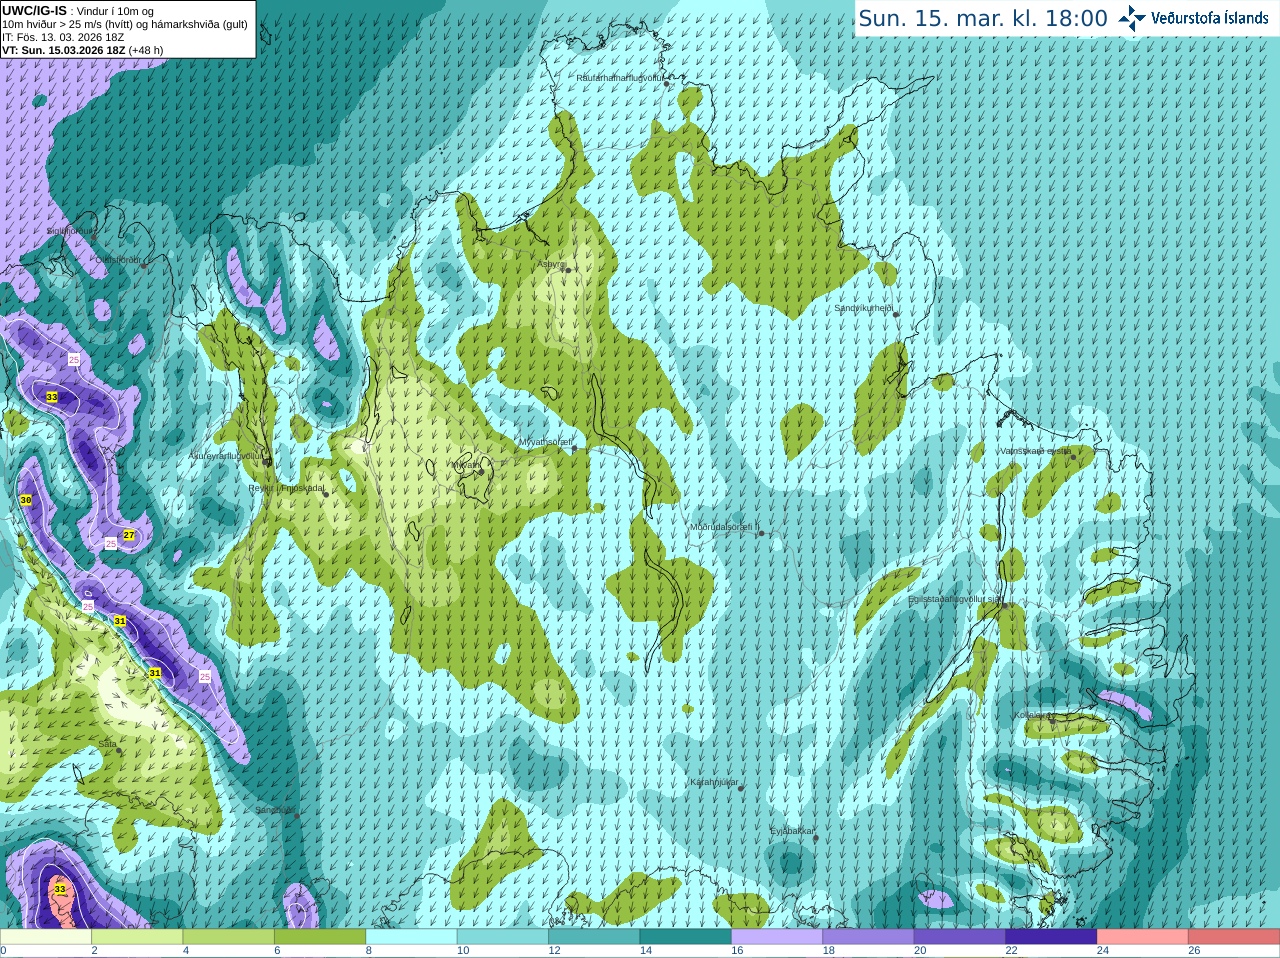Screen dimensions: 1280x958
Task: Click the Veðurstofa Íslands logo icon
Action: (x=1132, y=18)
